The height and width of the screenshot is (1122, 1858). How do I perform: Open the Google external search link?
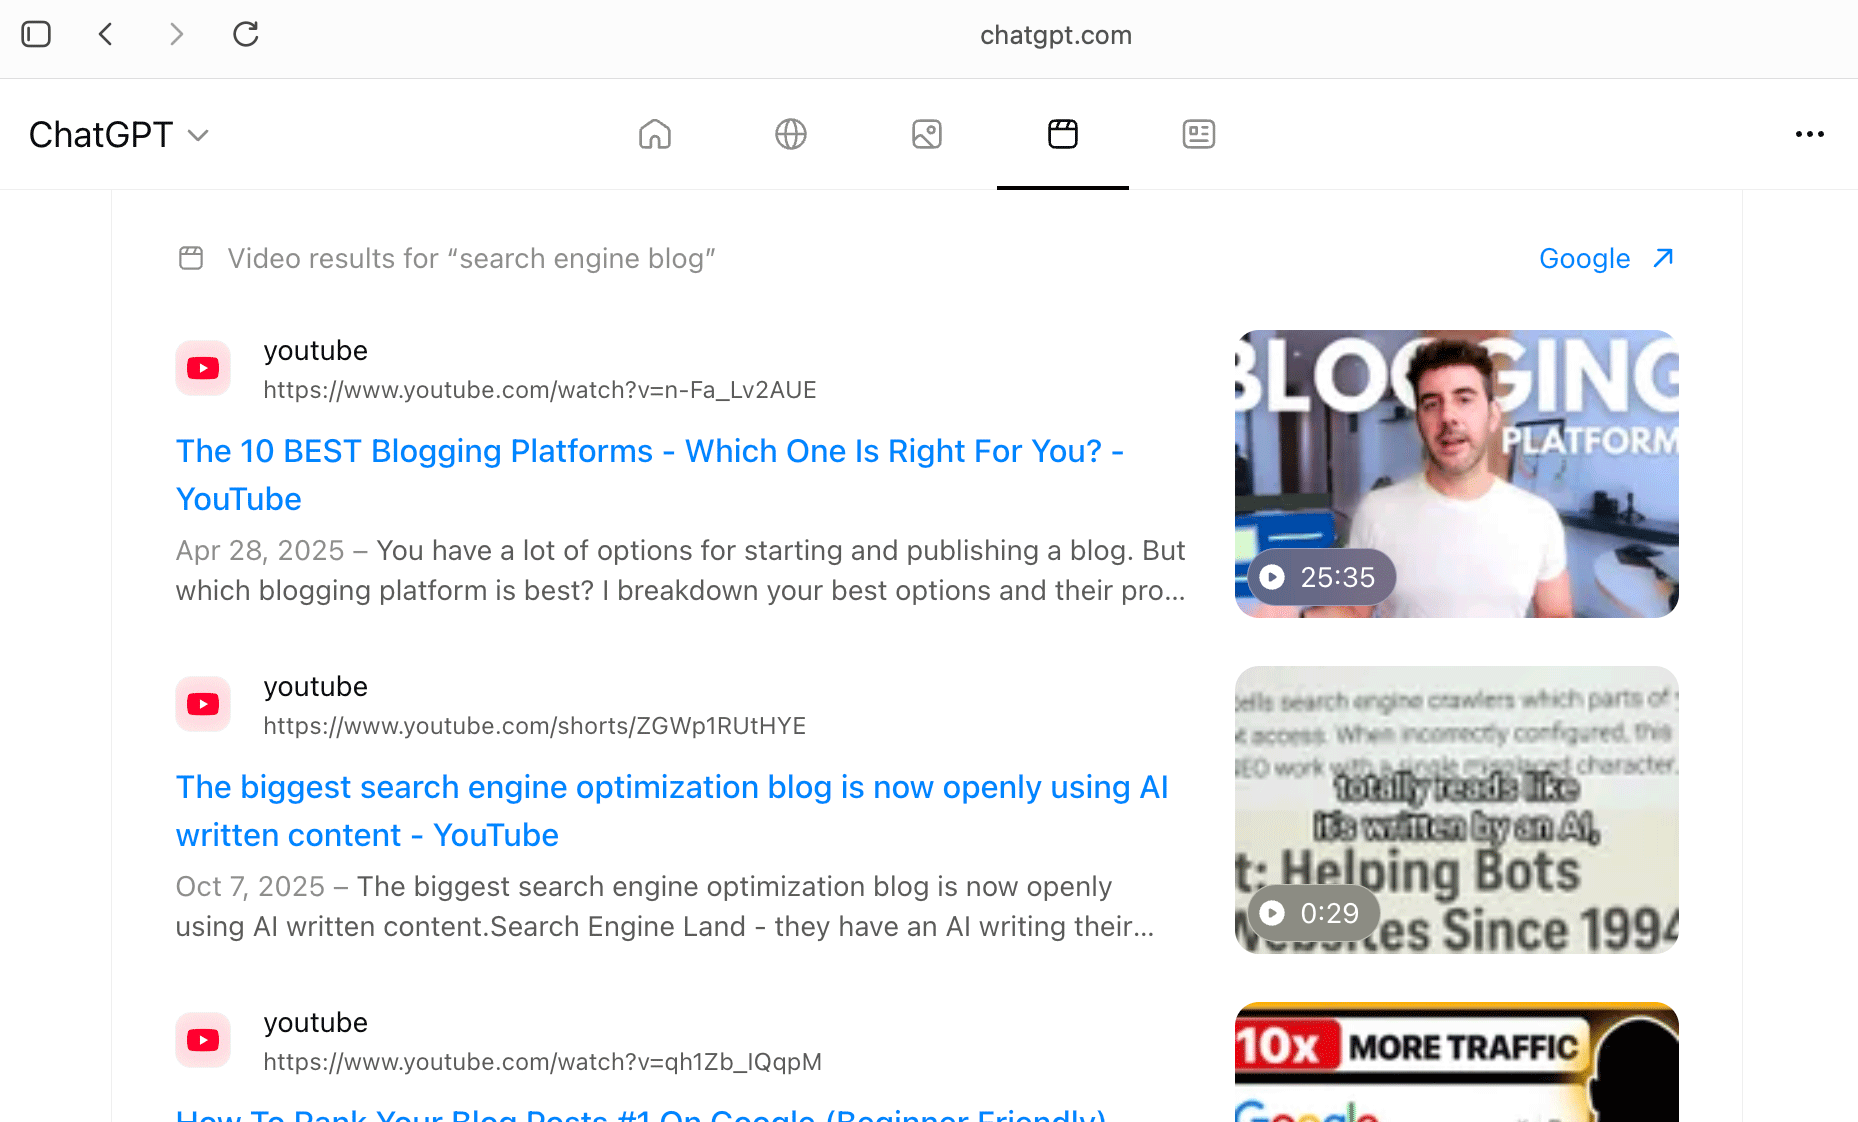[x=1605, y=258]
